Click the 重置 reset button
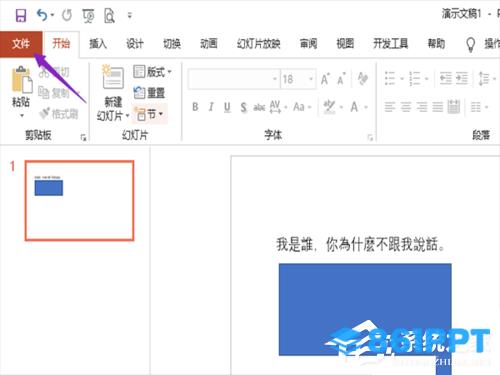500x375 pixels. (149, 93)
